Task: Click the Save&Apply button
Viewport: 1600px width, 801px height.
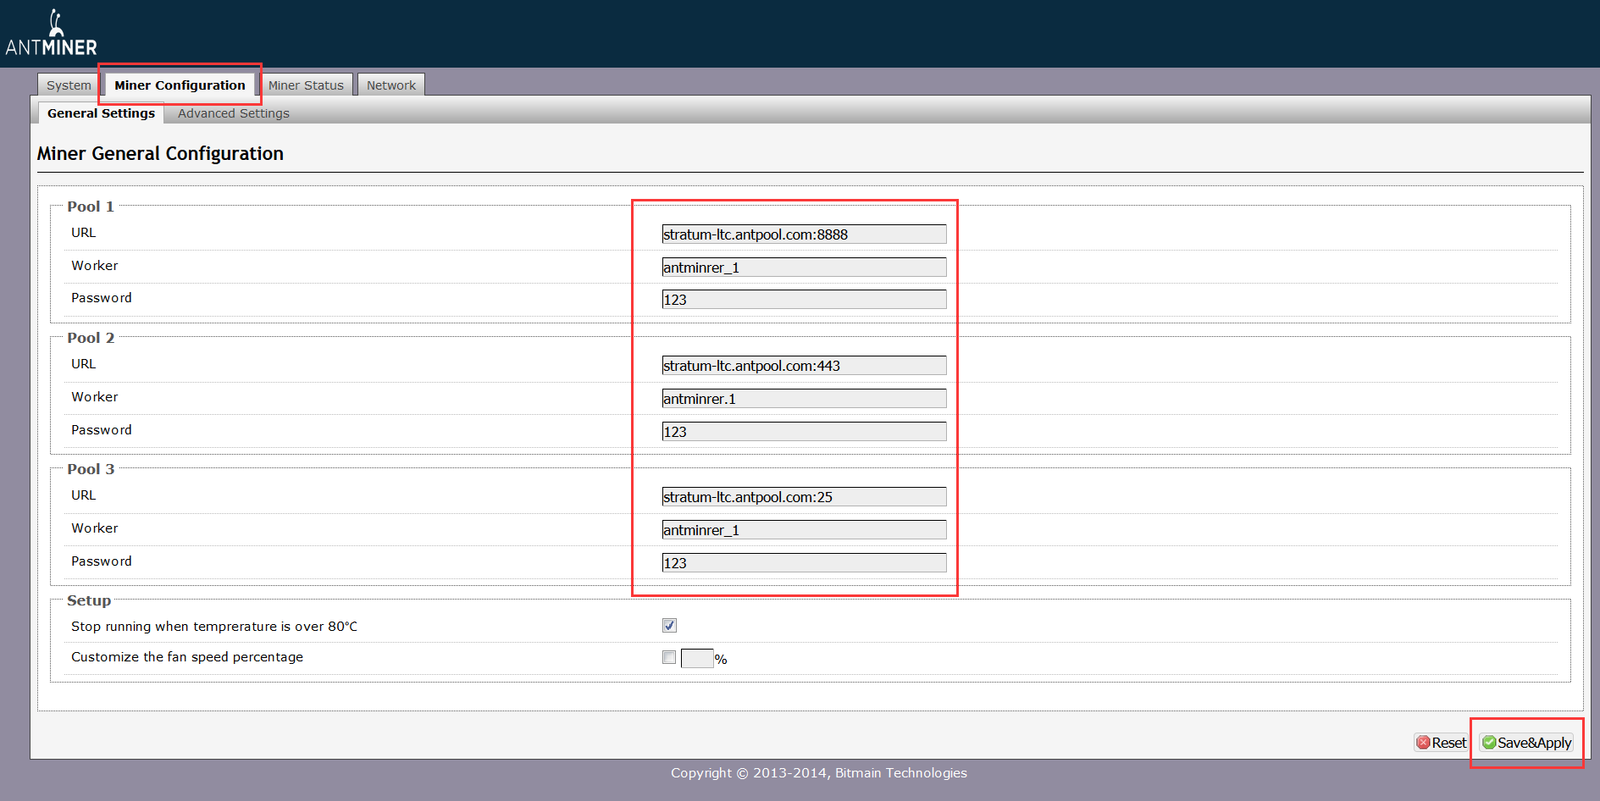Action: point(1527,742)
